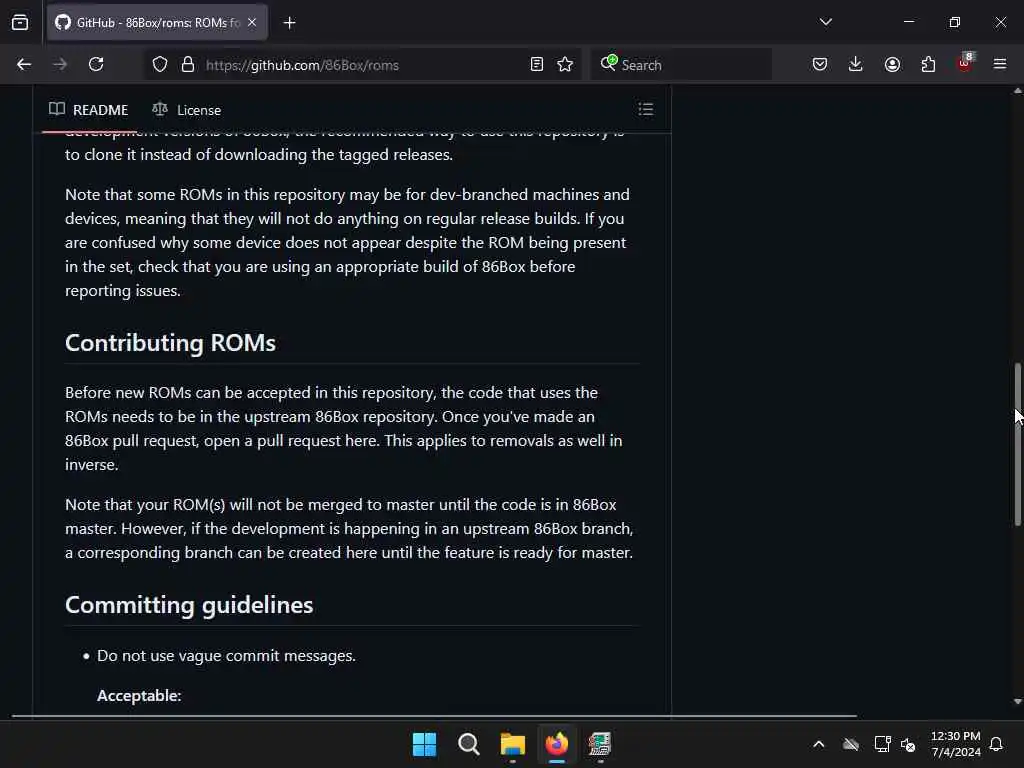Click the "Acceptable:" label text
Screen dimensions: 1024x768
(x=139, y=696)
